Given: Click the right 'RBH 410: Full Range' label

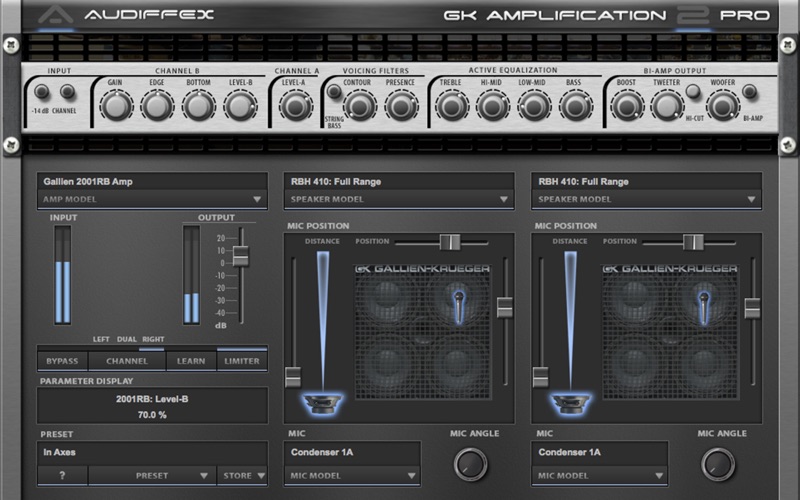Looking at the screenshot, I should point(583,182).
